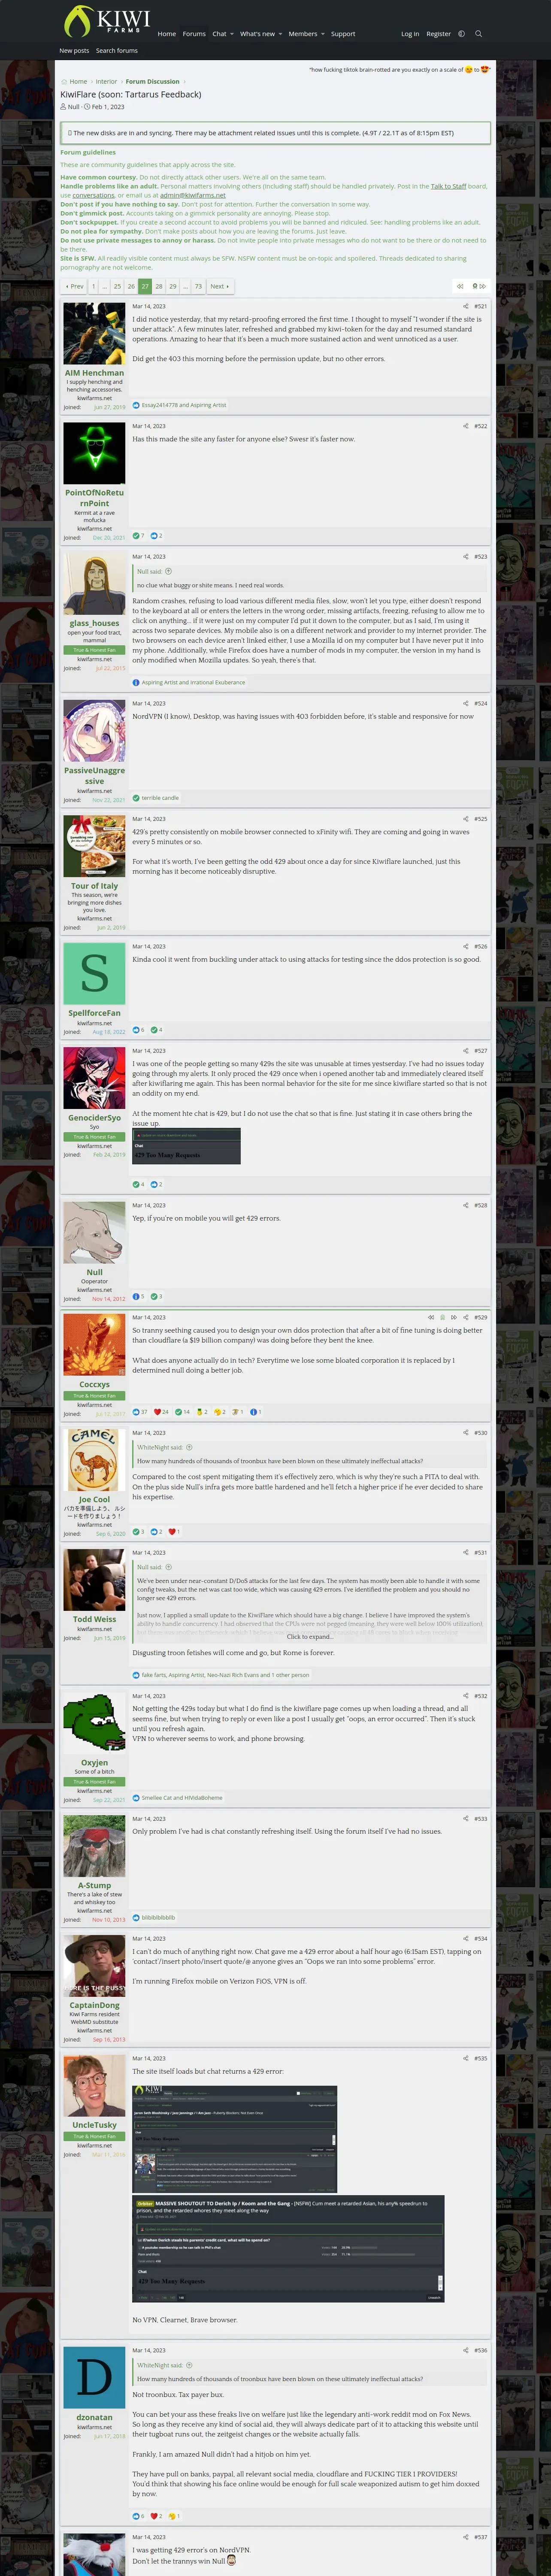Click the share icon on post #523

pyautogui.click(x=465, y=556)
